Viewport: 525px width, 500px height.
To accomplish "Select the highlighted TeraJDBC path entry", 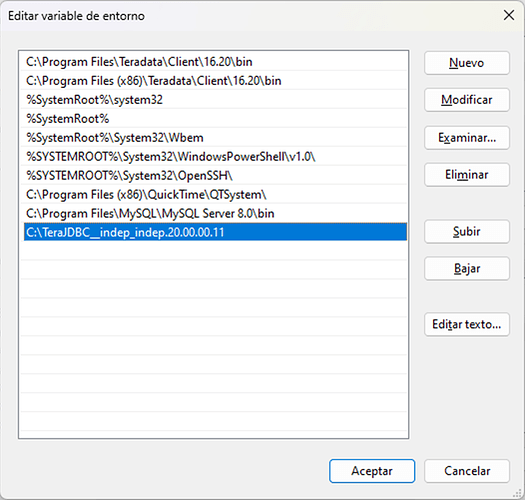I will pyautogui.click(x=215, y=232).
